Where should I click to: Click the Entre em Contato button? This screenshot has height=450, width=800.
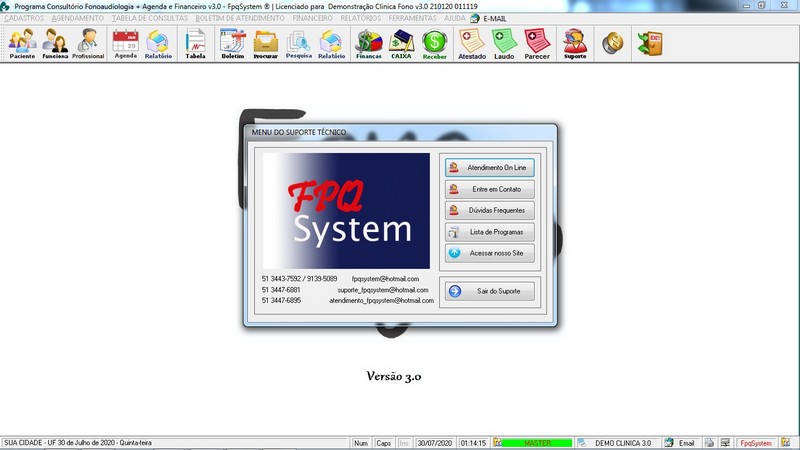point(490,189)
